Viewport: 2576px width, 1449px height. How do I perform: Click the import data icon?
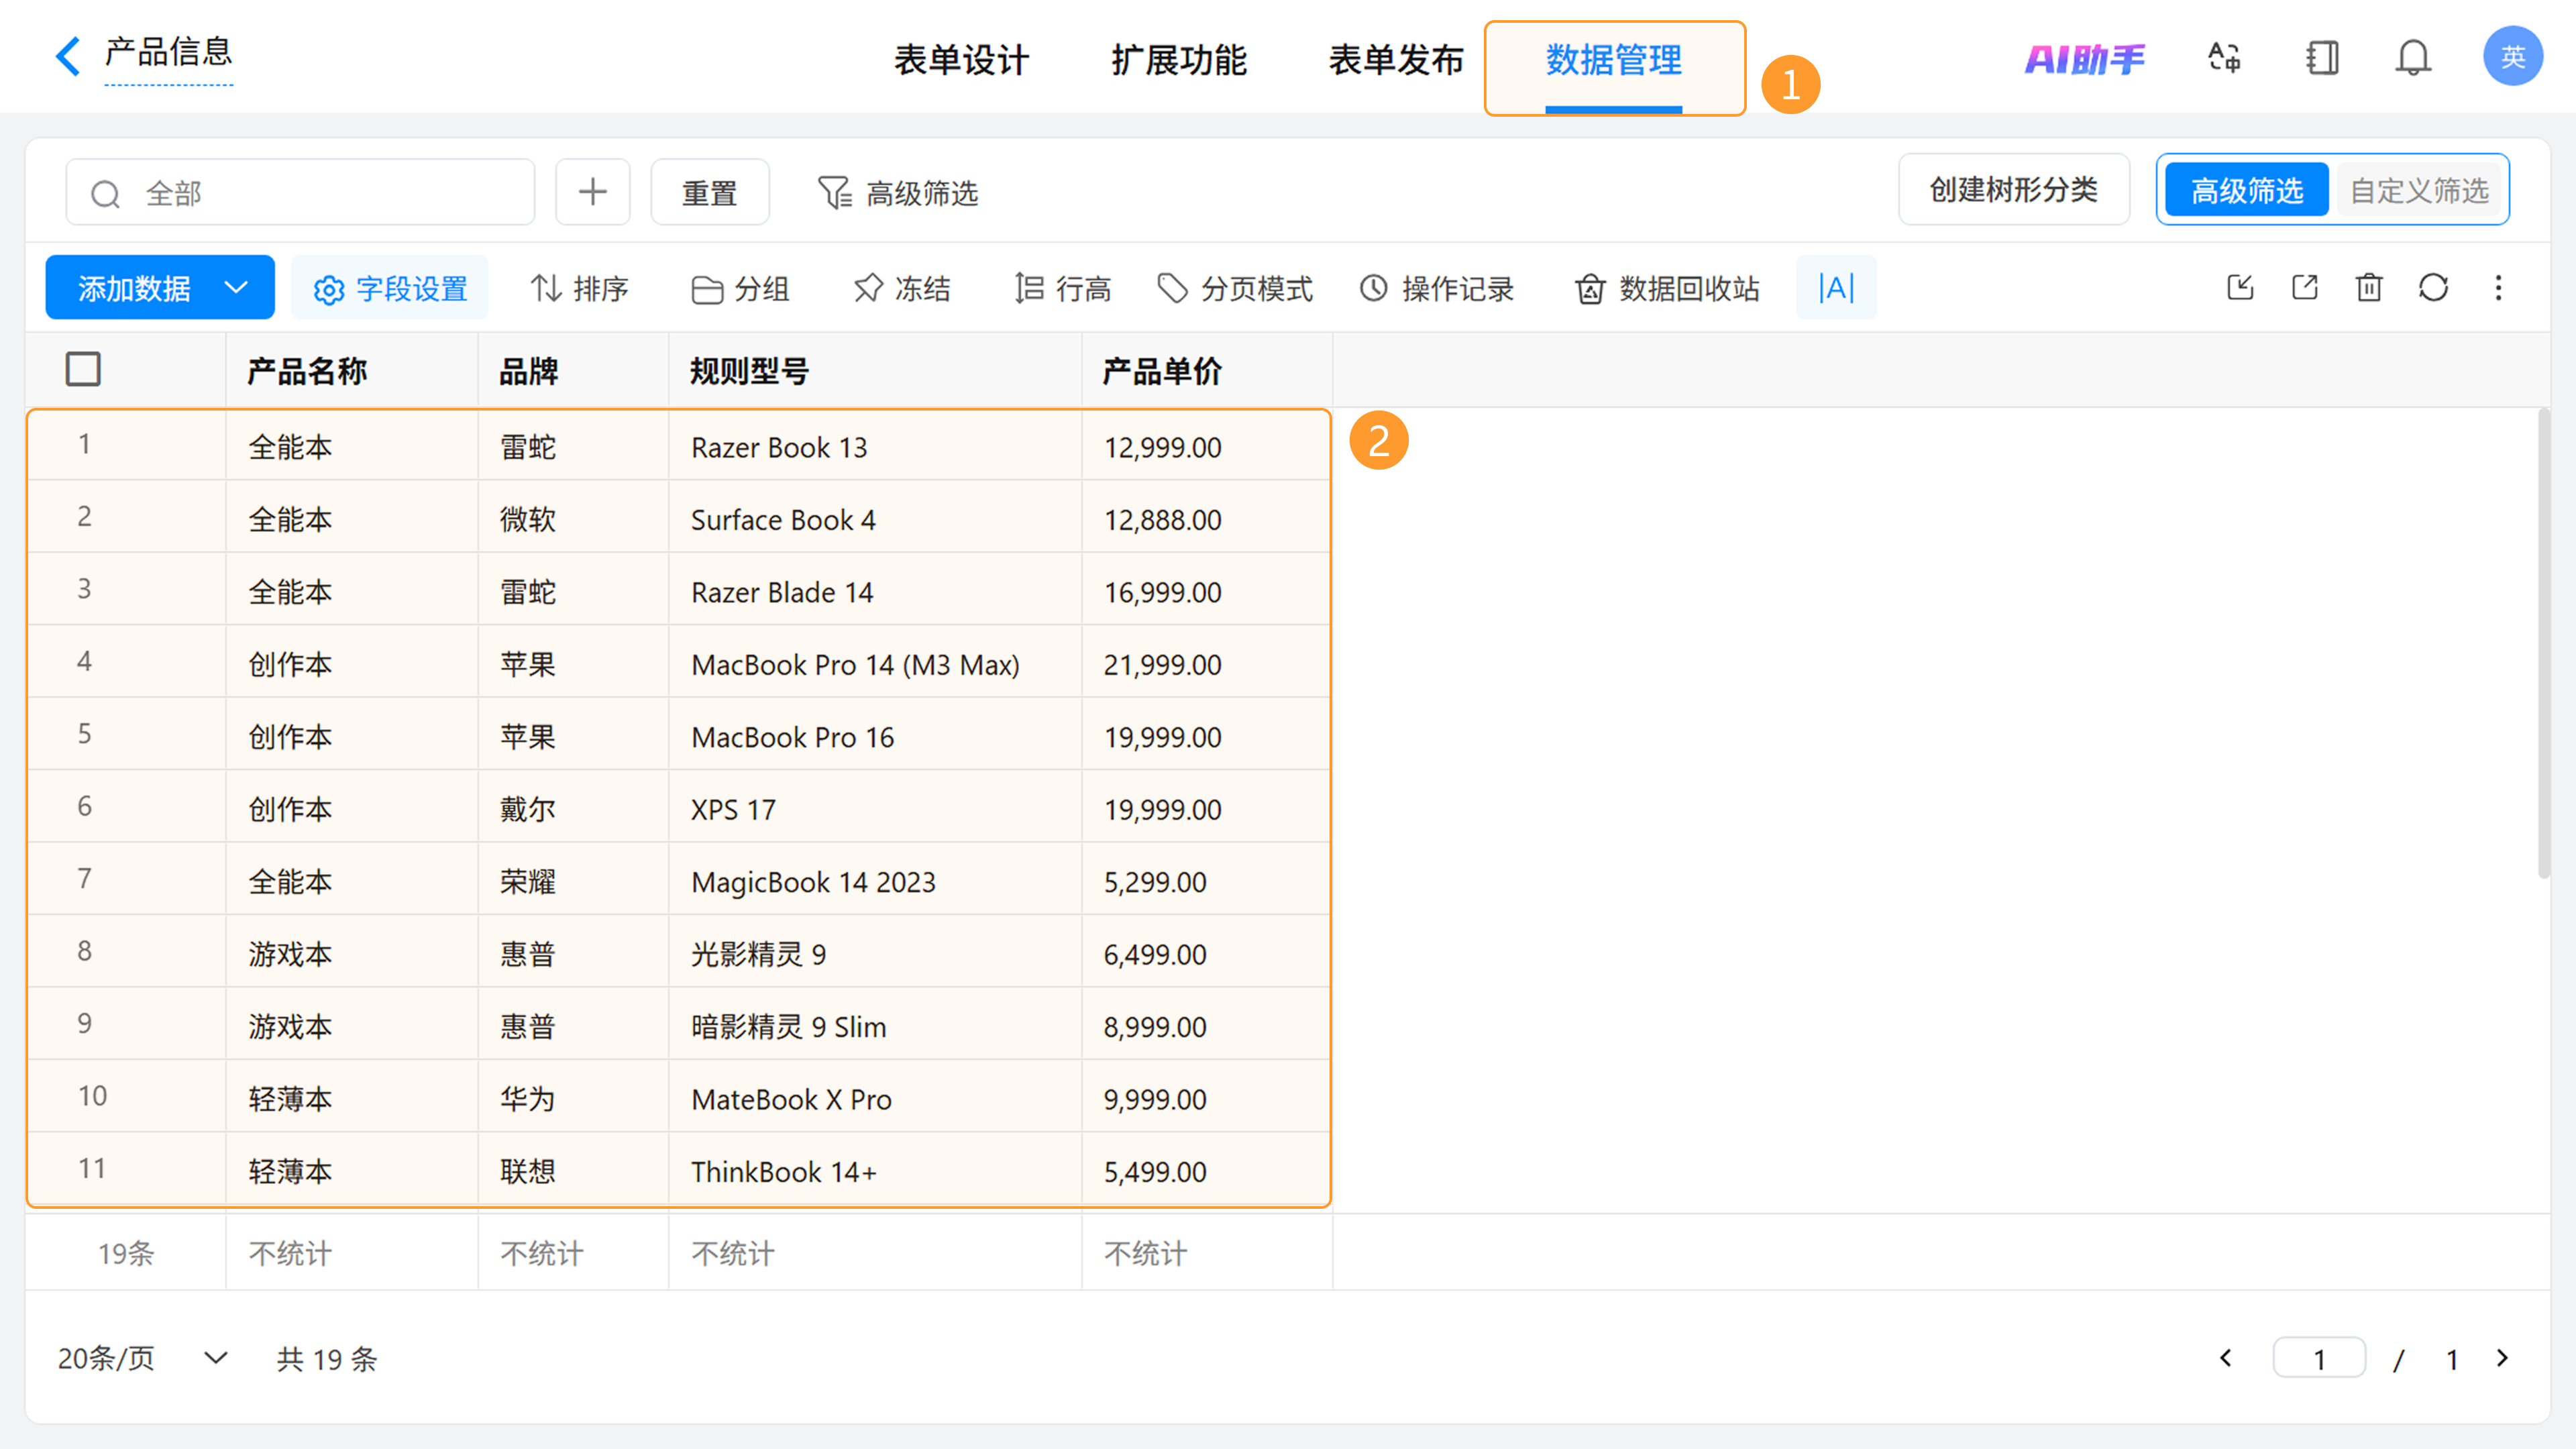2240,288
